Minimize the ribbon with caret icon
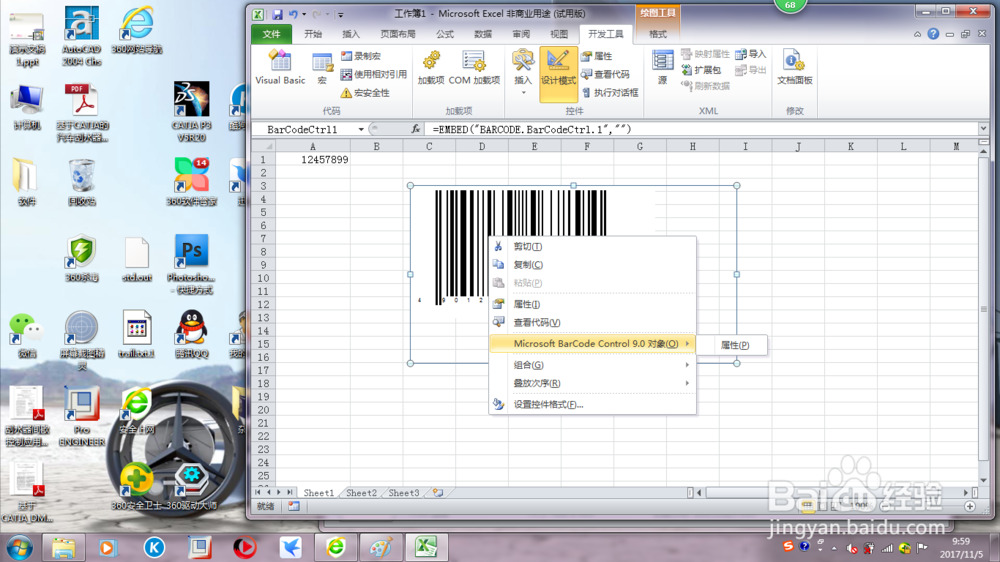Image resolution: width=1000 pixels, height=562 pixels. point(917,34)
